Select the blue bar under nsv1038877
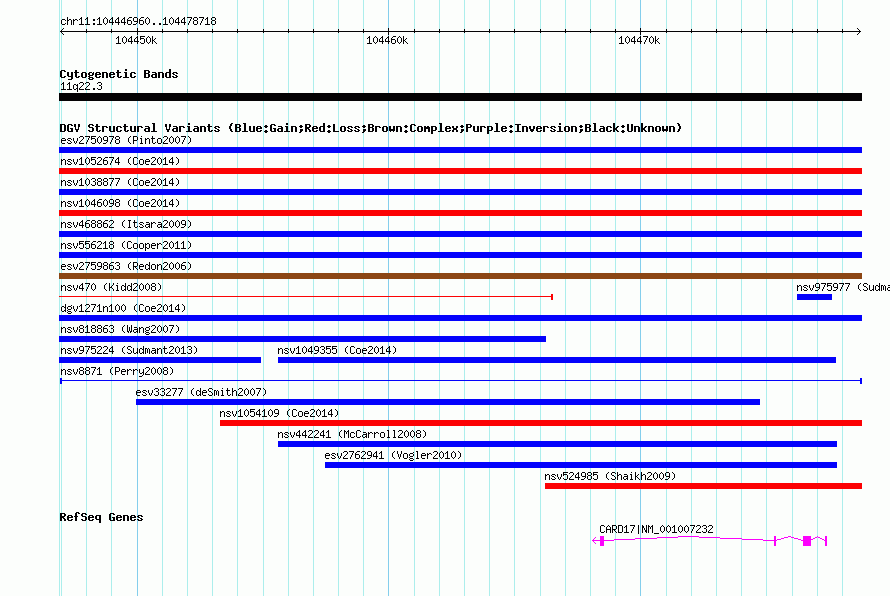This screenshot has width=890, height=596. click(460, 192)
